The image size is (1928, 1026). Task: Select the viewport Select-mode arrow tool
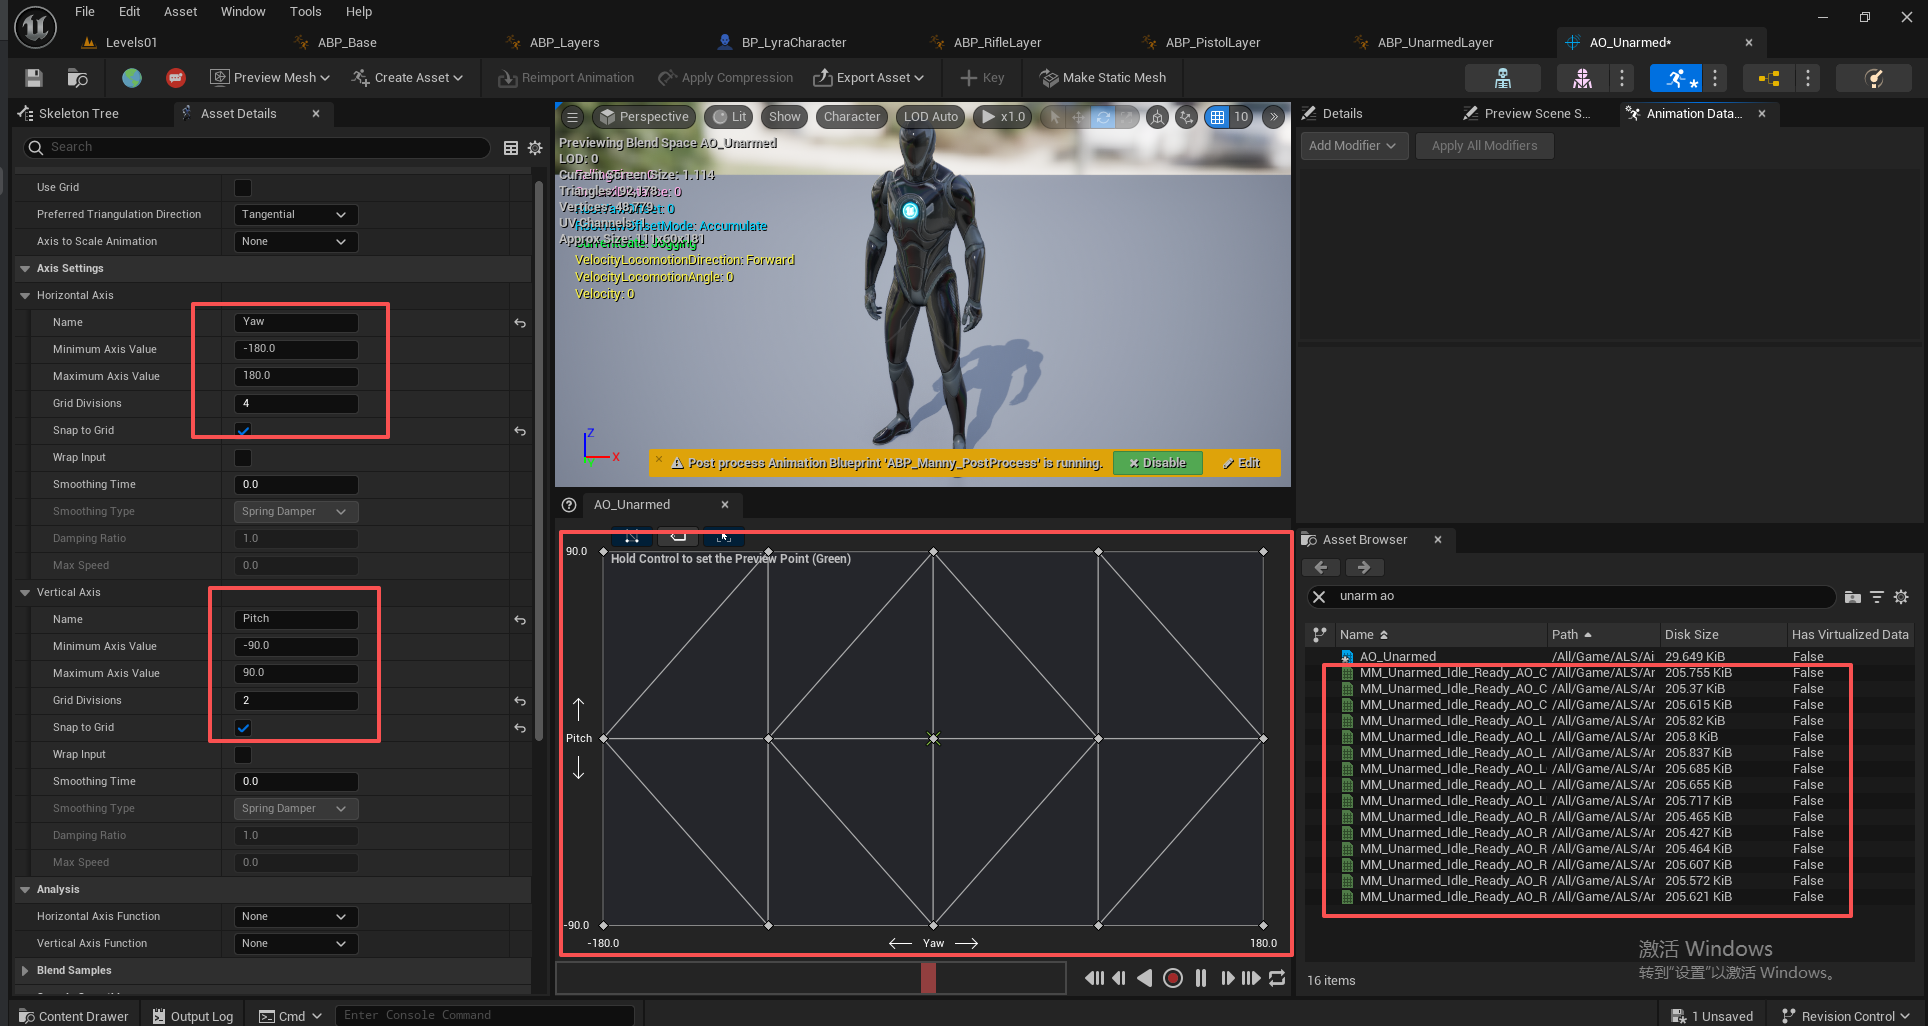[1054, 117]
